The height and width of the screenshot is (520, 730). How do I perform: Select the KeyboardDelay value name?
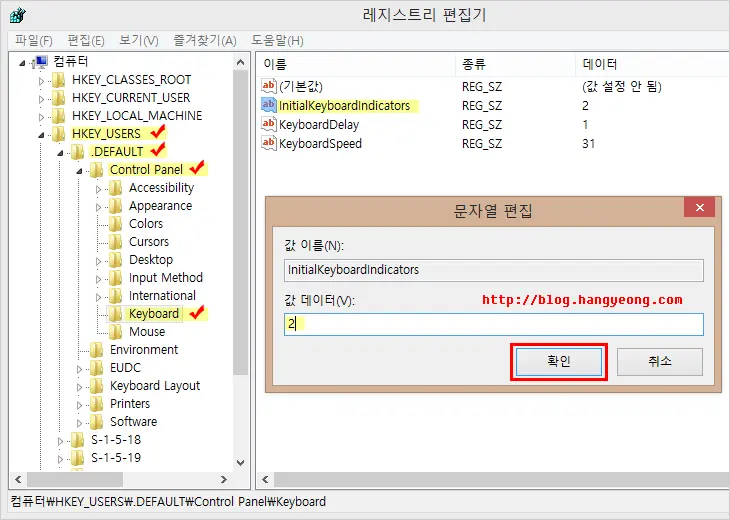tap(319, 124)
